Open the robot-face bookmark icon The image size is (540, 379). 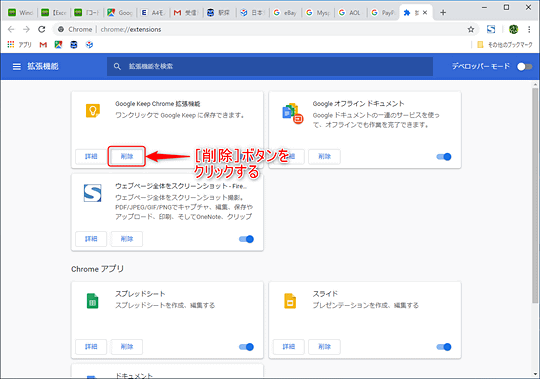74,44
